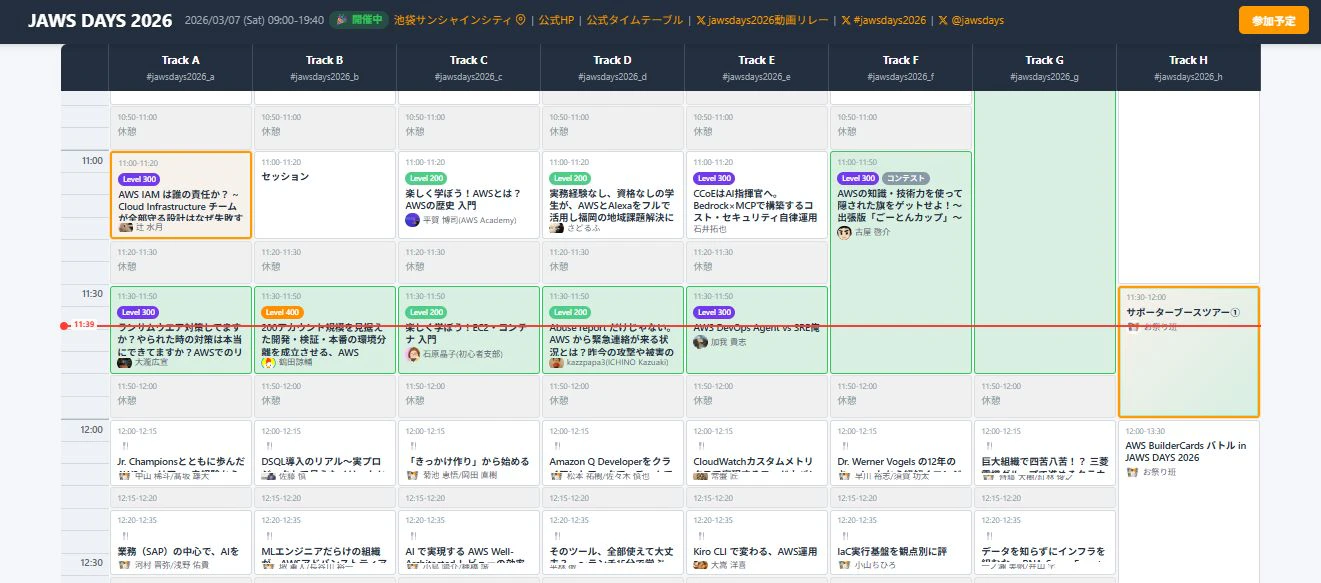Click Level 400 badge on 200アカウント session
This screenshot has width=1321, height=583.
tap(281, 312)
